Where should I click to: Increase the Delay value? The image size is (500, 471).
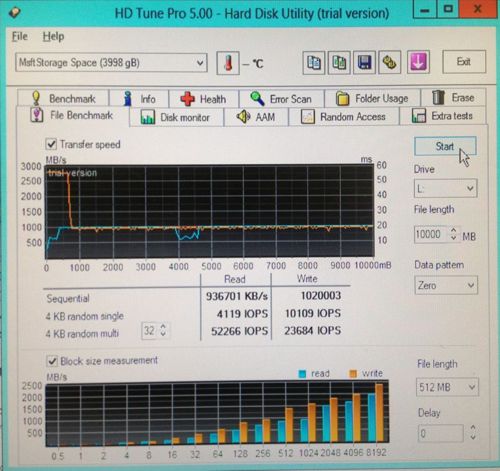(473, 428)
